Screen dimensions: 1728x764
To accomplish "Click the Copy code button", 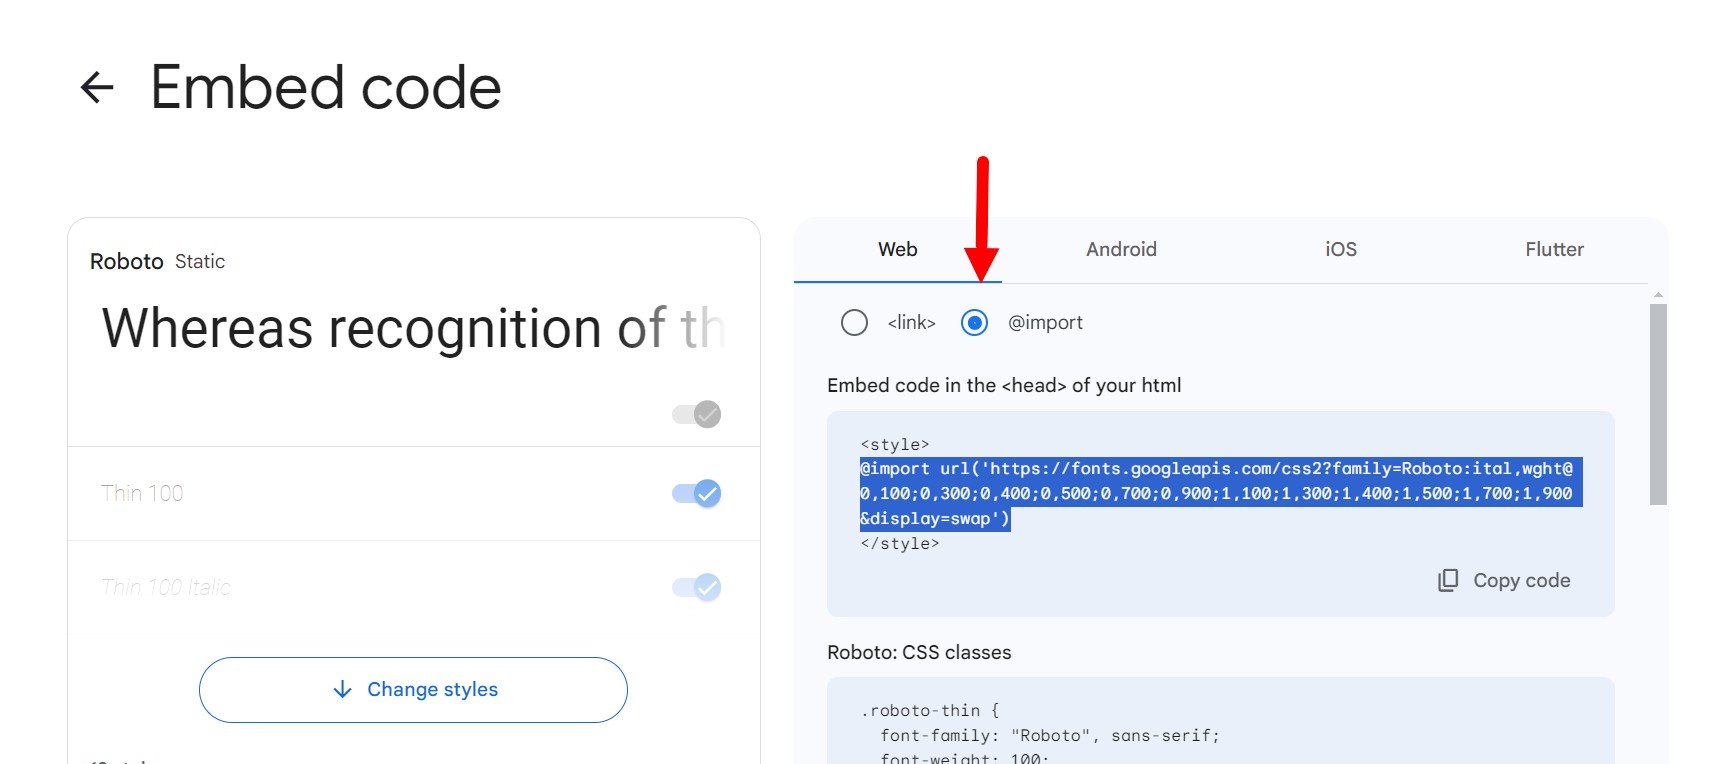I will [1504, 581].
